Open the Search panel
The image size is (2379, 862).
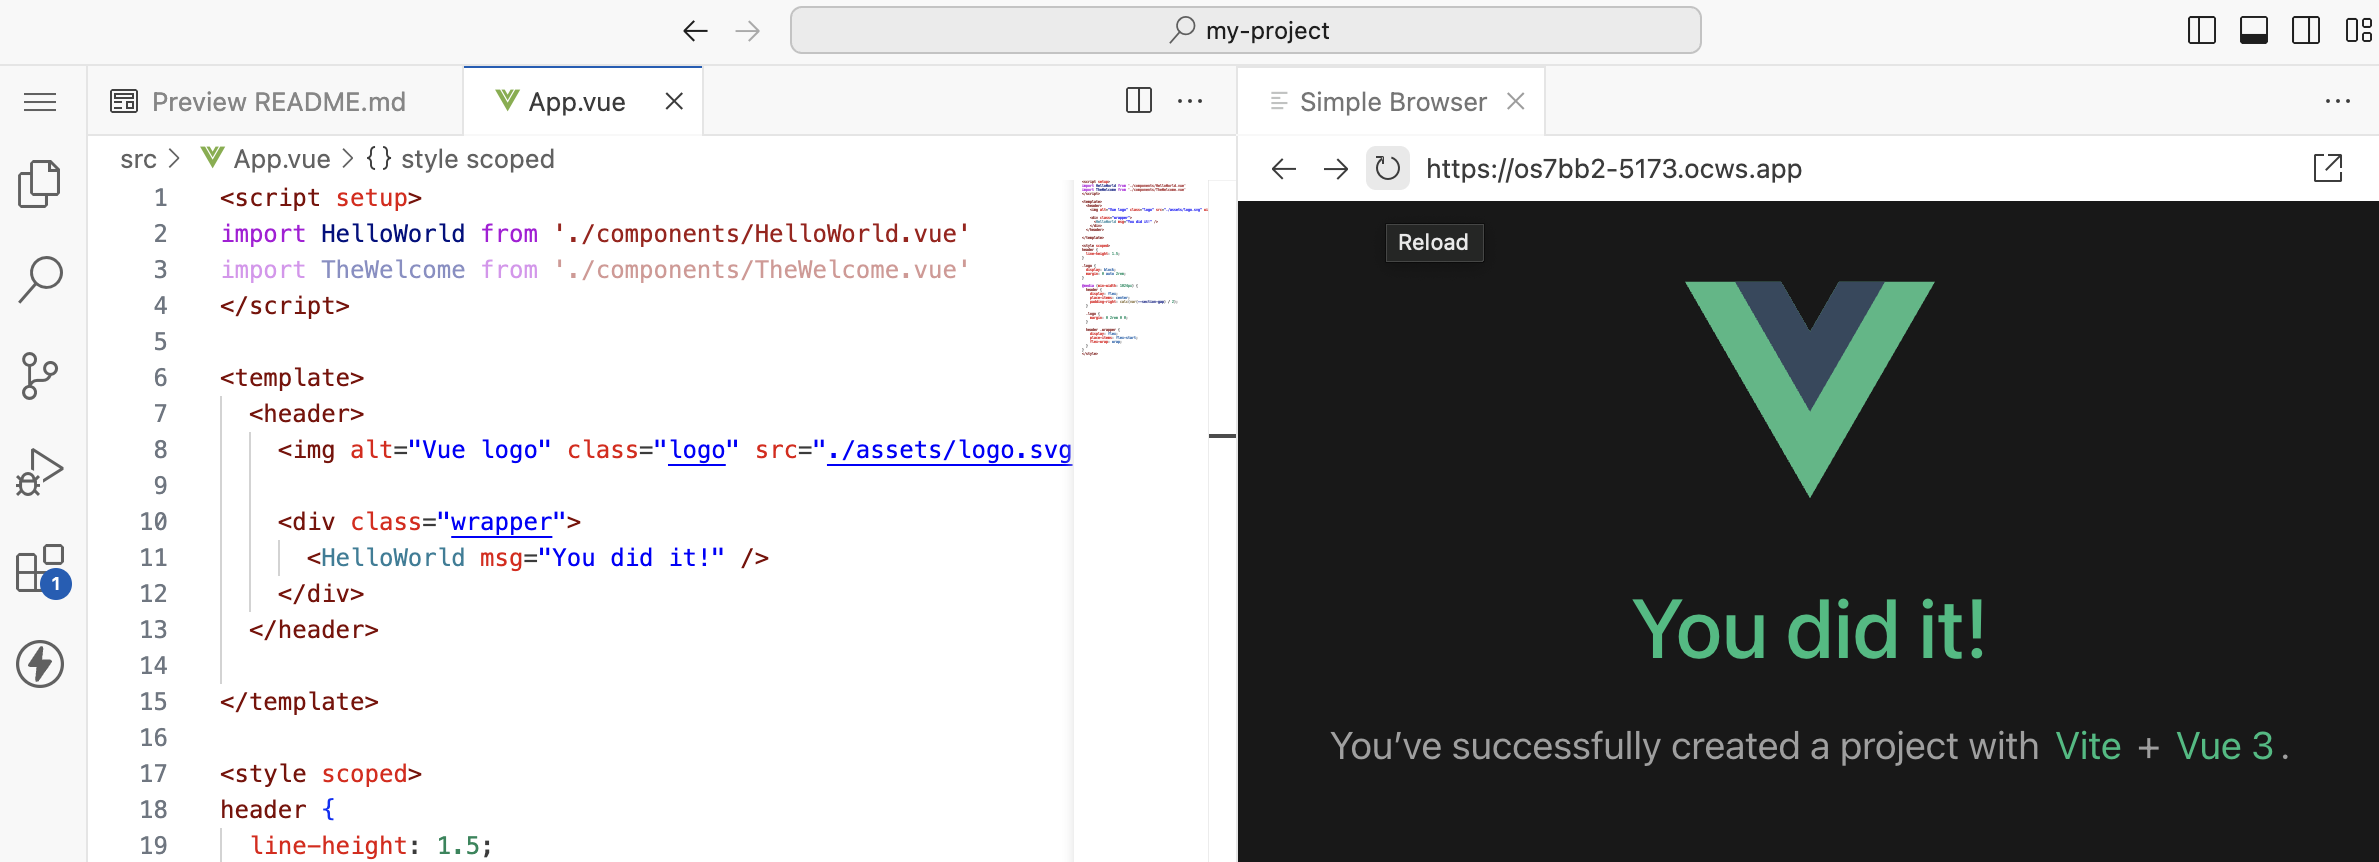[40, 279]
